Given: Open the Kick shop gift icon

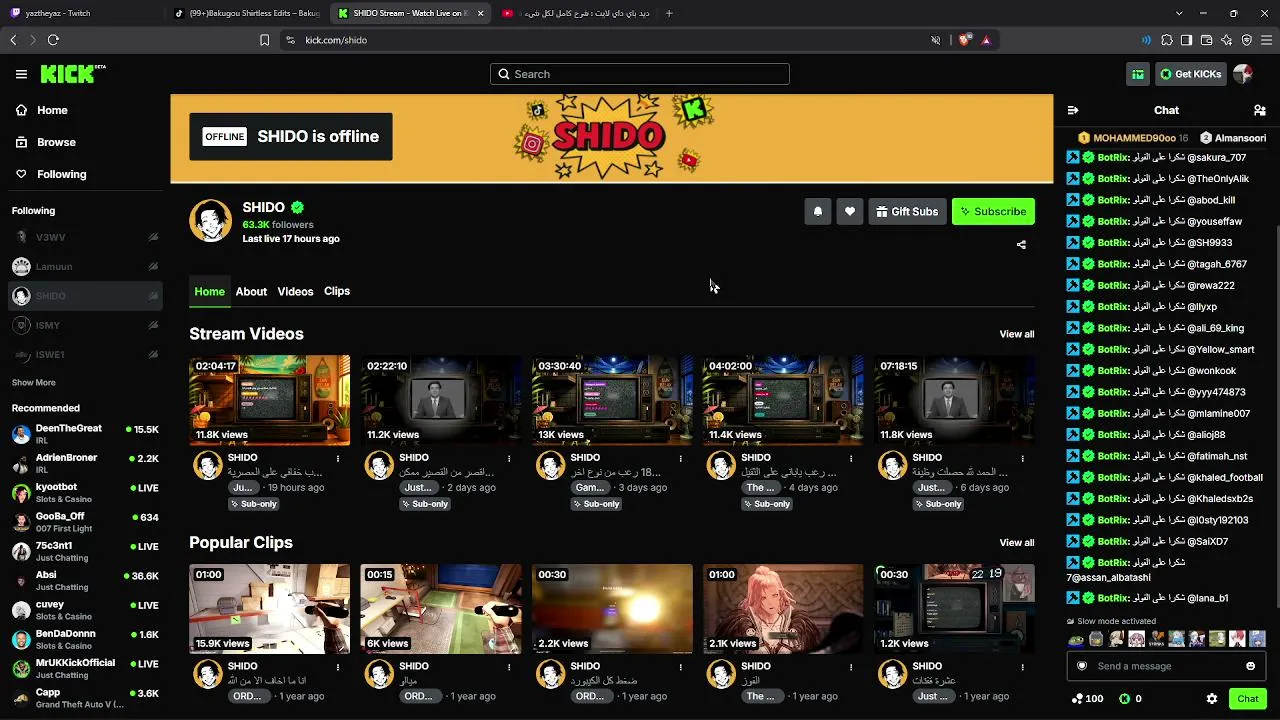Looking at the screenshot, I should [1138, 74].
